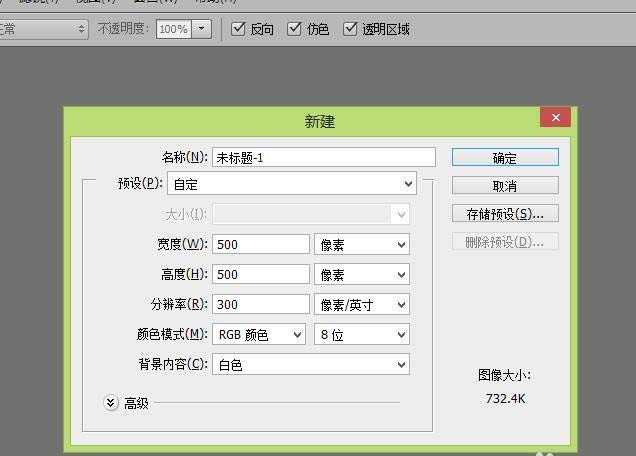The image size is (636, 456).
Task: Open the 像素/英寸 resolution unit dropdown
Action: pyautogui.click(x=362, y=304)
